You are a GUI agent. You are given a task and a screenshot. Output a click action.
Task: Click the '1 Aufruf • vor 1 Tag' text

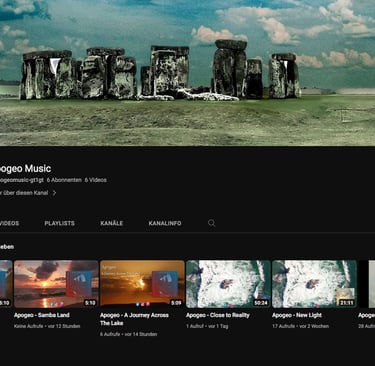pyautogui.click(x=207, y=326)
